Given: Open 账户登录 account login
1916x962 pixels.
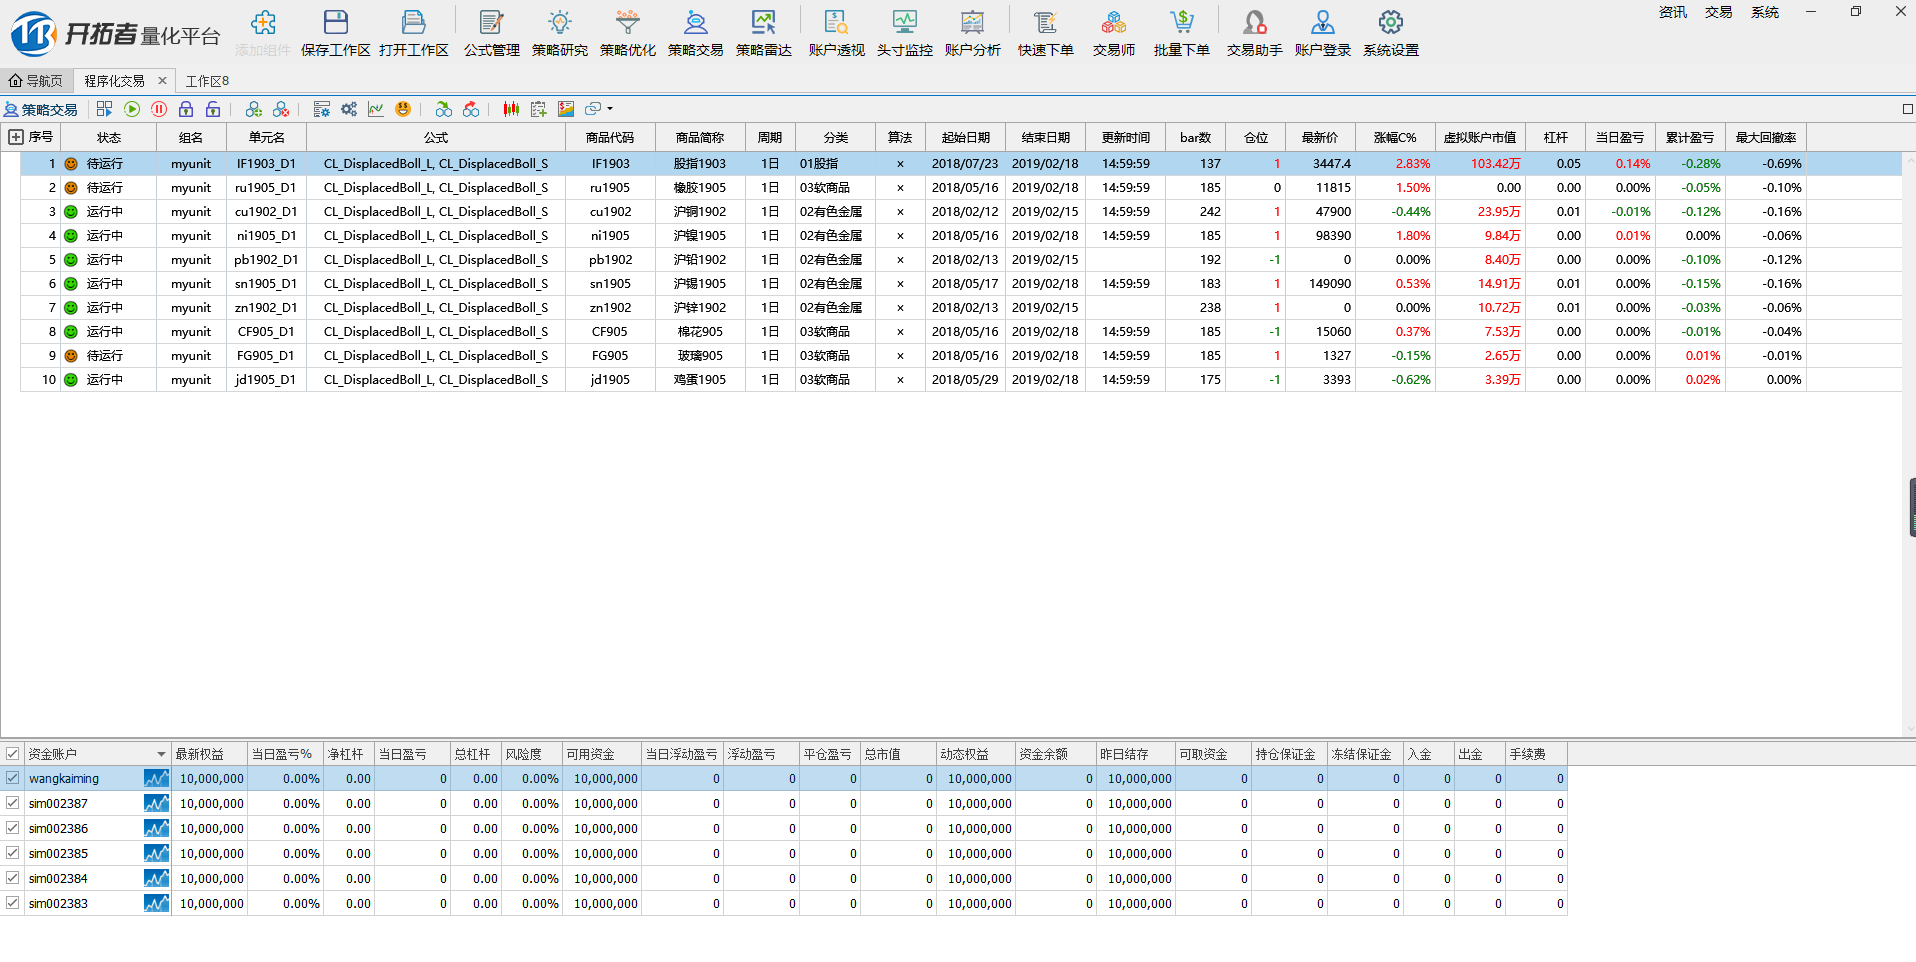Looking at the screenshot, I should 1322,33.
